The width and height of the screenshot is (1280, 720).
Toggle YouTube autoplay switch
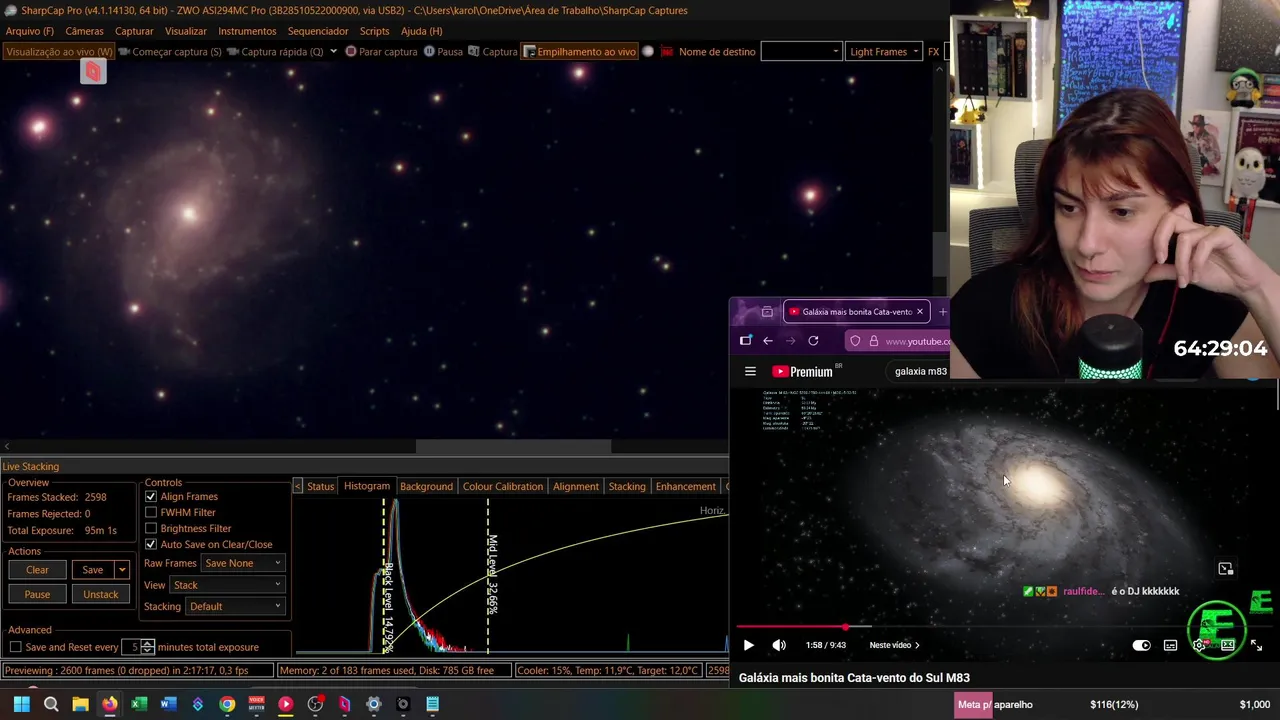[x=1141, y=645]
